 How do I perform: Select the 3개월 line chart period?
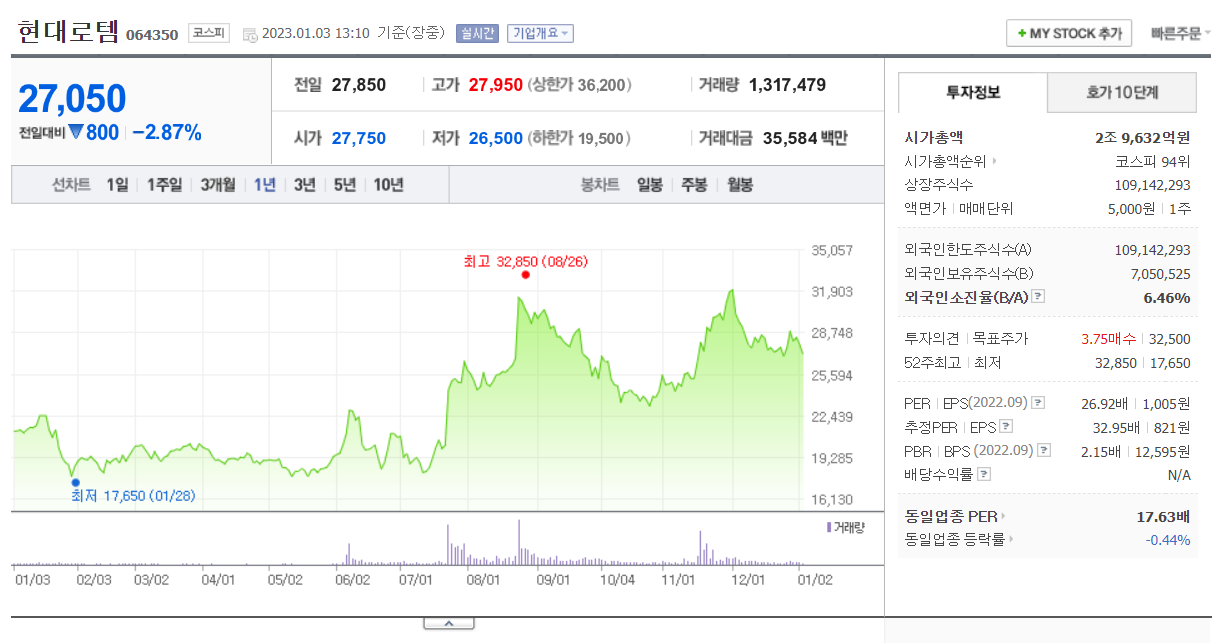(x=218, y=185)
